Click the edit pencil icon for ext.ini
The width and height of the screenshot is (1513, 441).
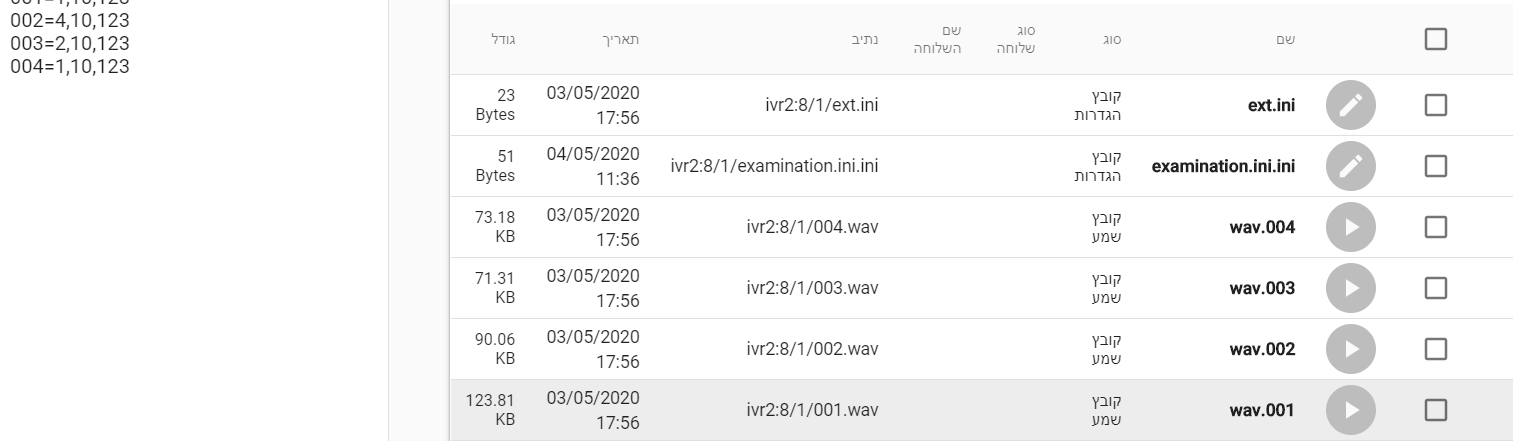coord(1351,105)
